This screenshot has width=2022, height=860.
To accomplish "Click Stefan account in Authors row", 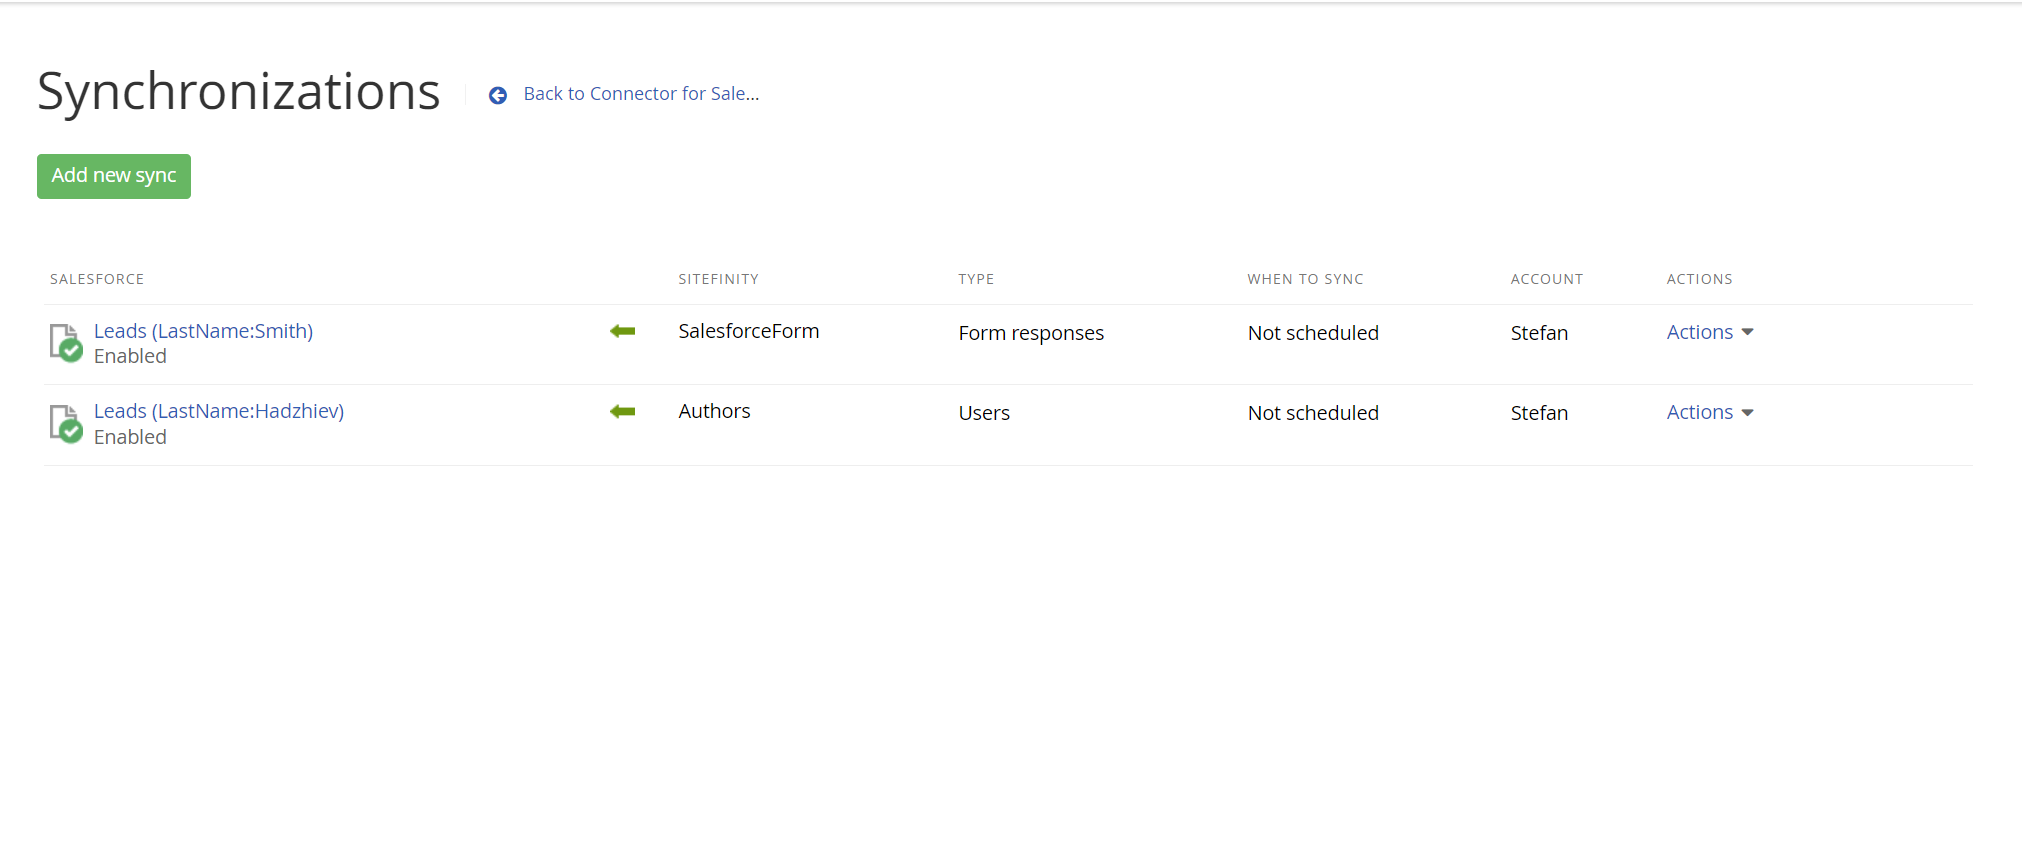I will 1539,413.
